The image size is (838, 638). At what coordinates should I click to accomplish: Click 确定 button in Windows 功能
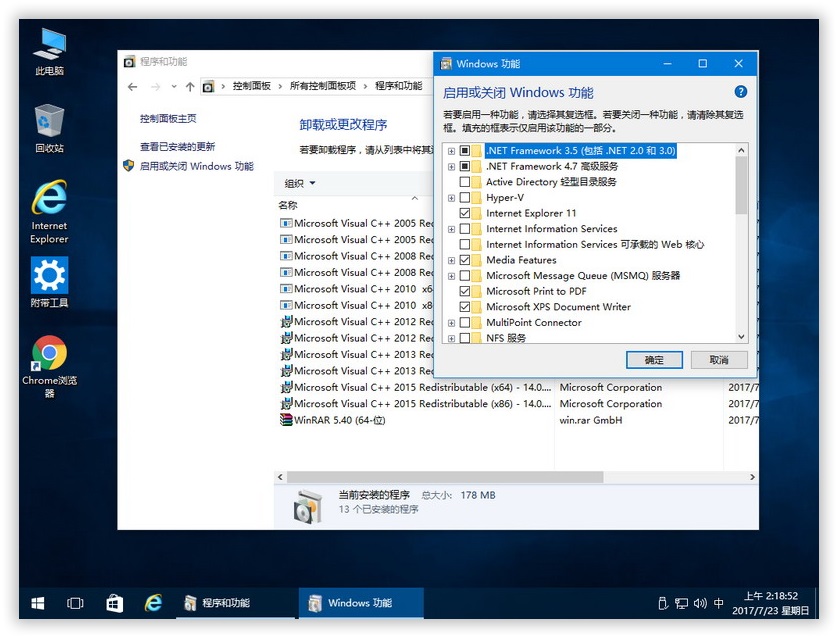(x=654, y=360)
